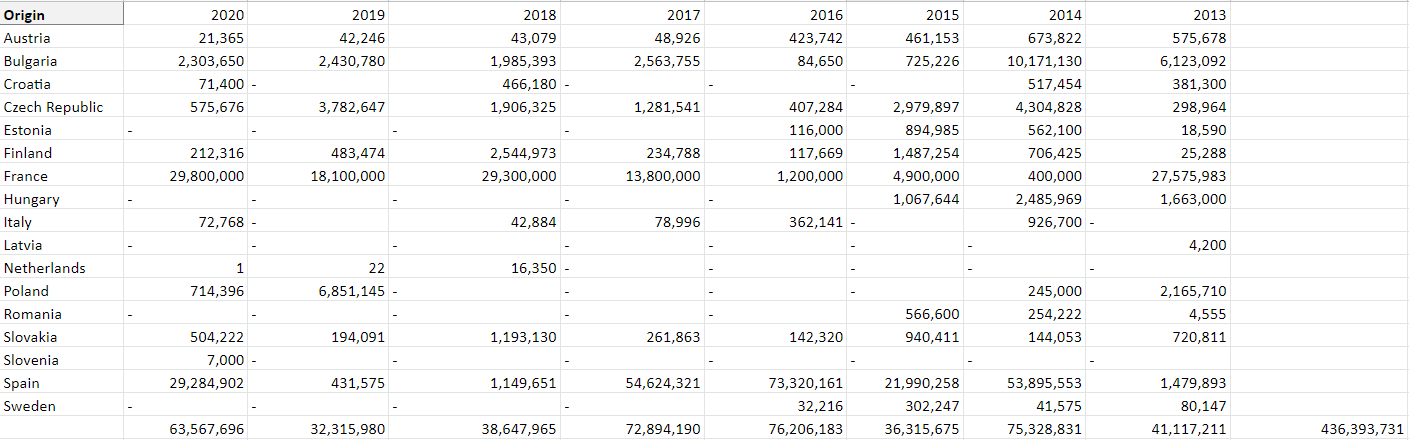Select Austria 2014 value 673,822
This screenshot has height=440, width=1409.
[x=1025, y=38]
